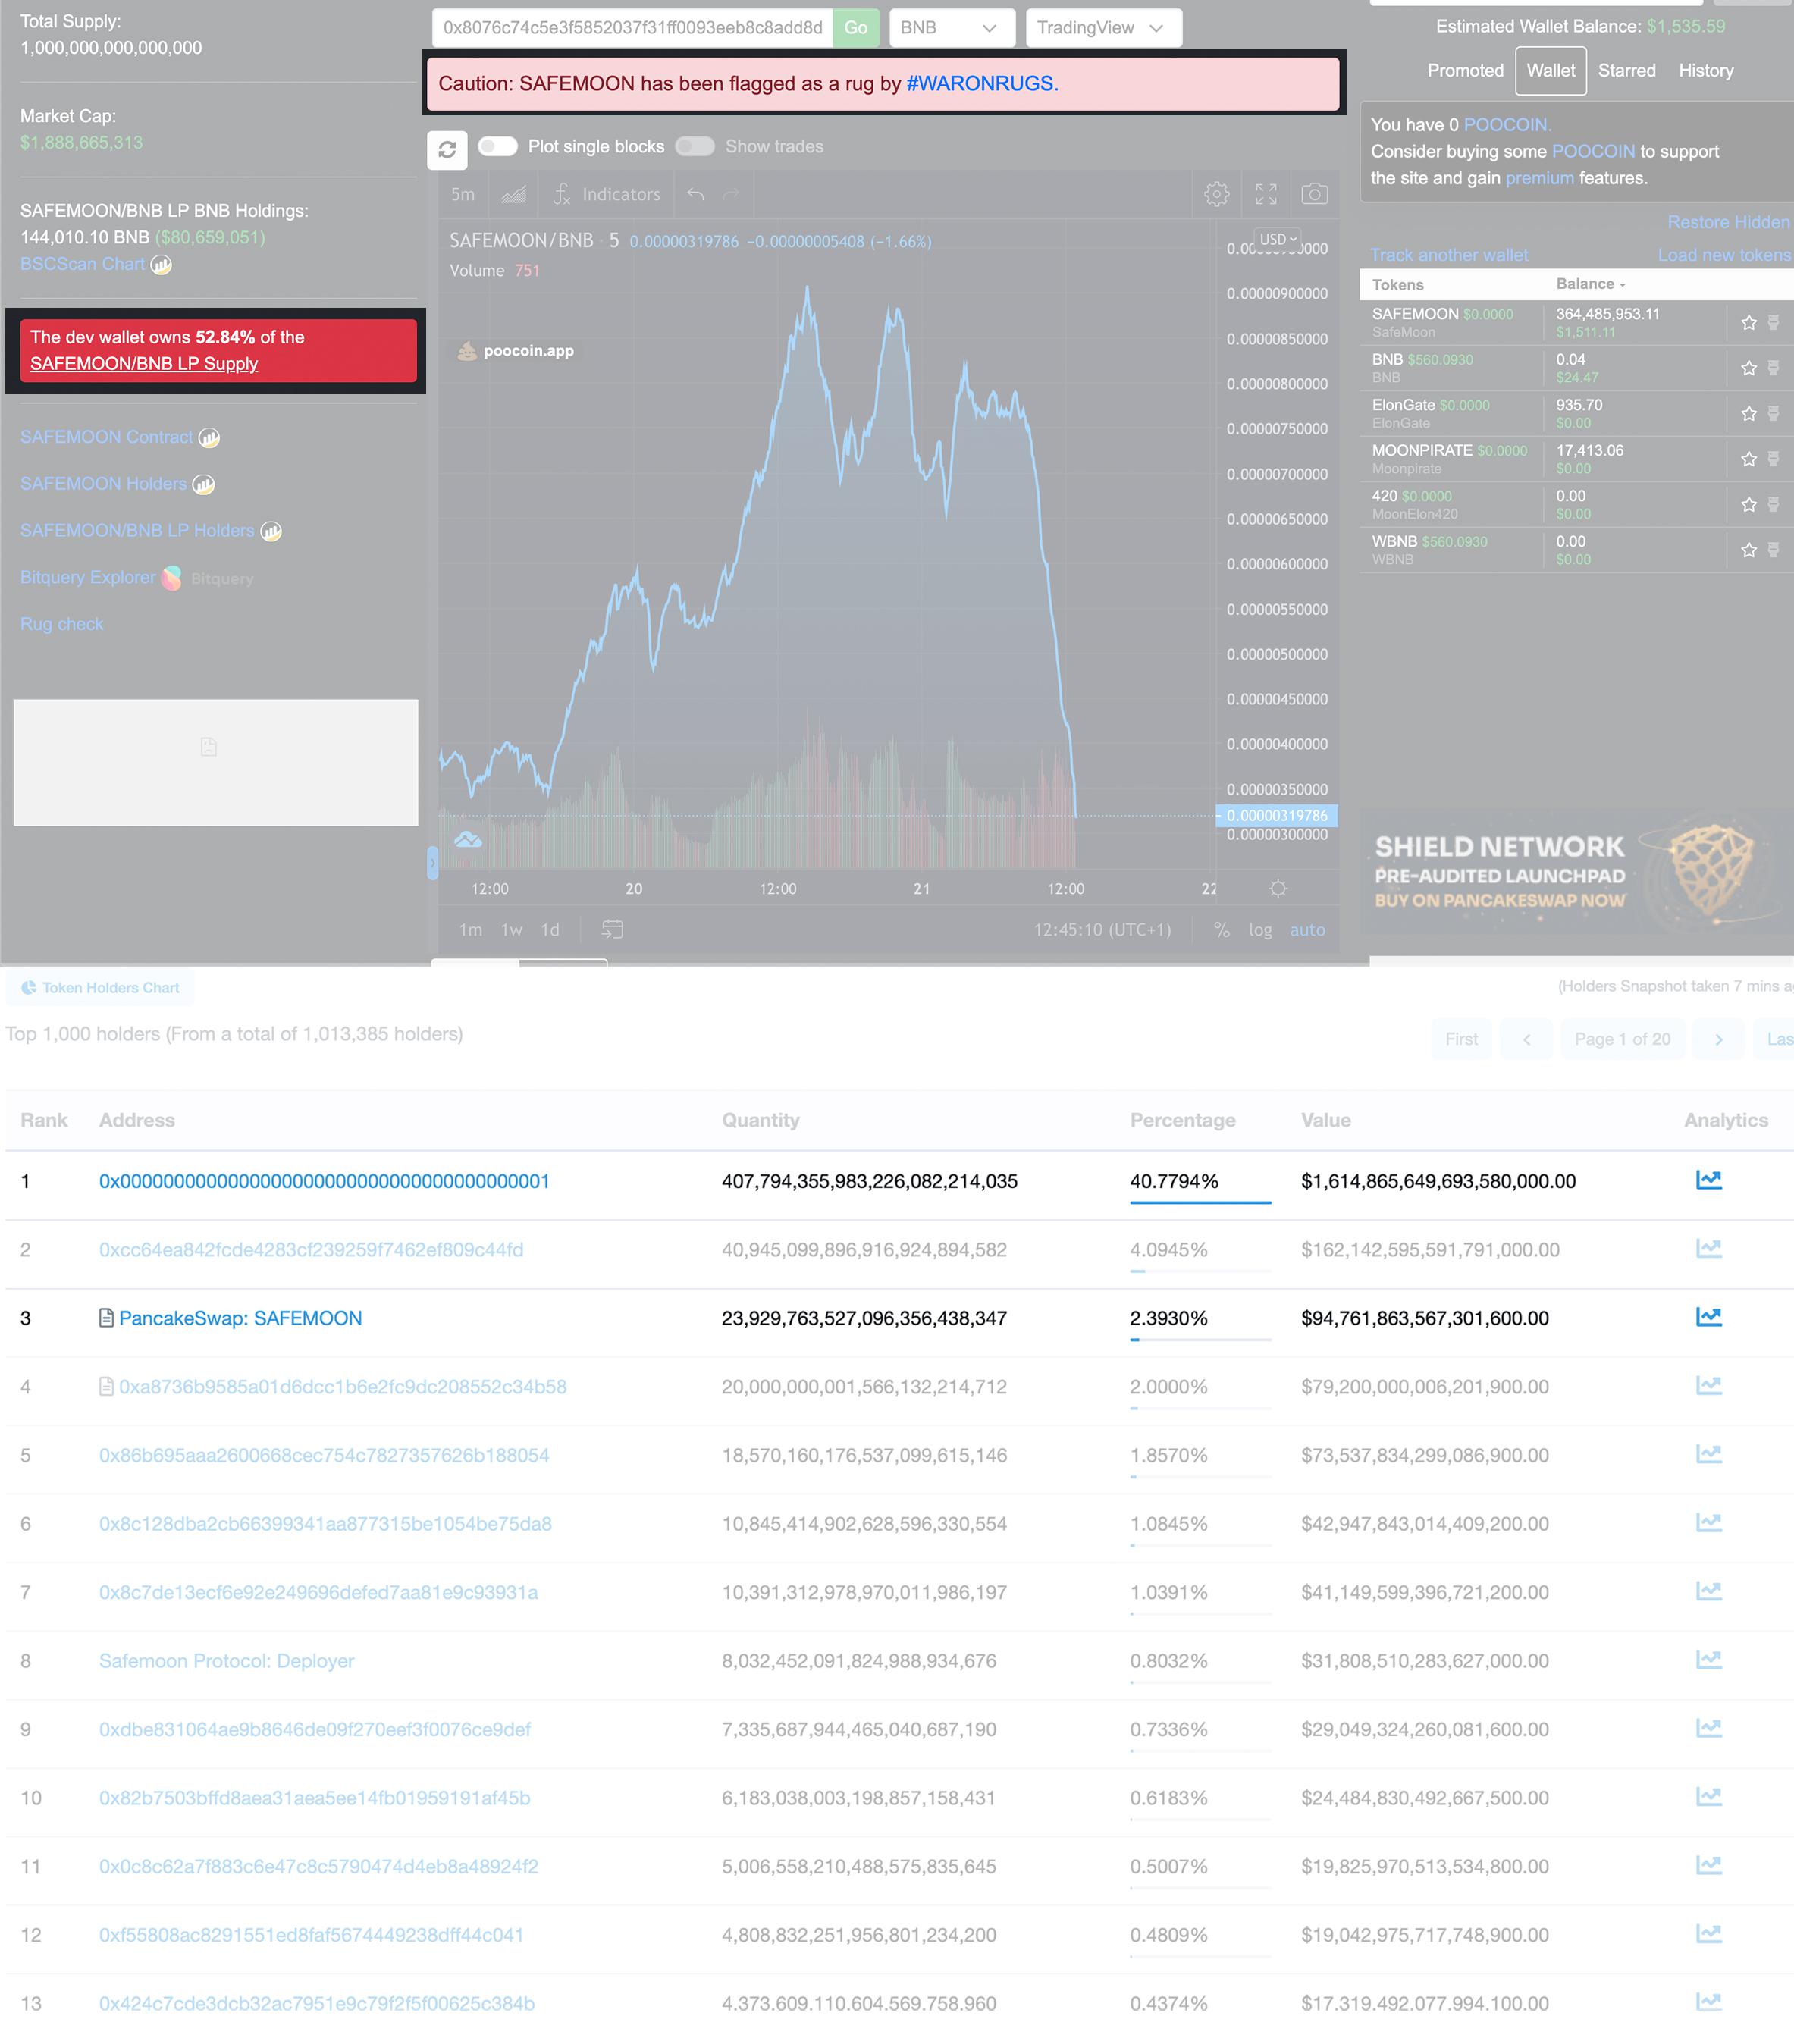Click the token address input field
Screen dimensions: 1794x2044
coord(632,28)
